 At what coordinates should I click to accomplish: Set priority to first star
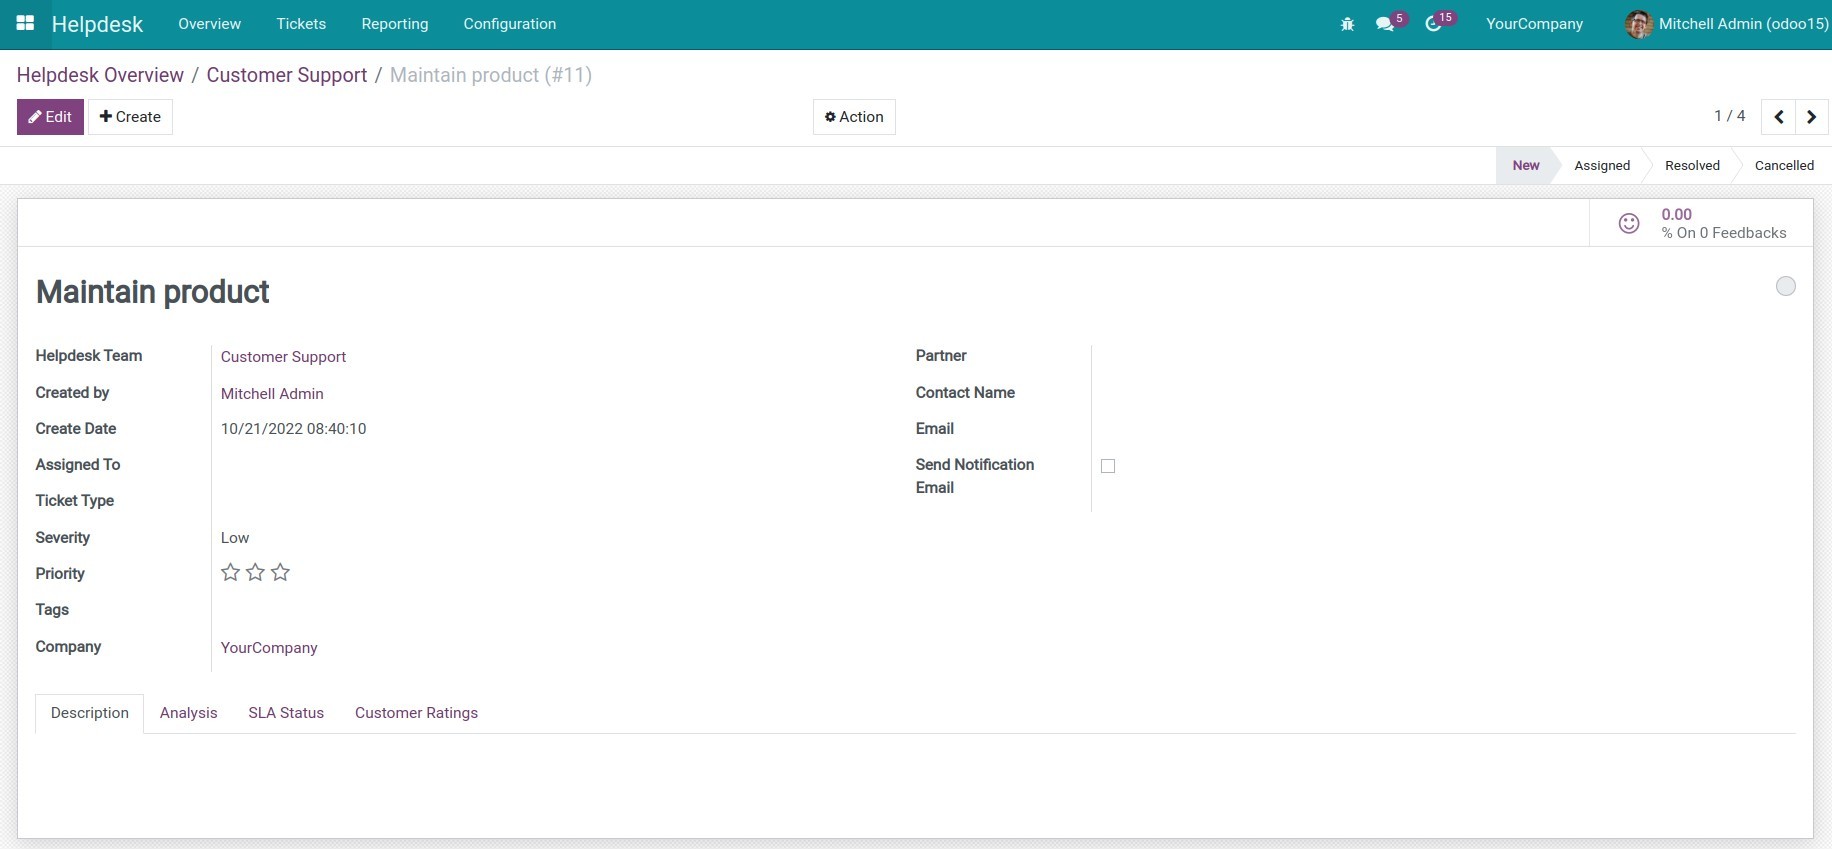pos(230,572)
